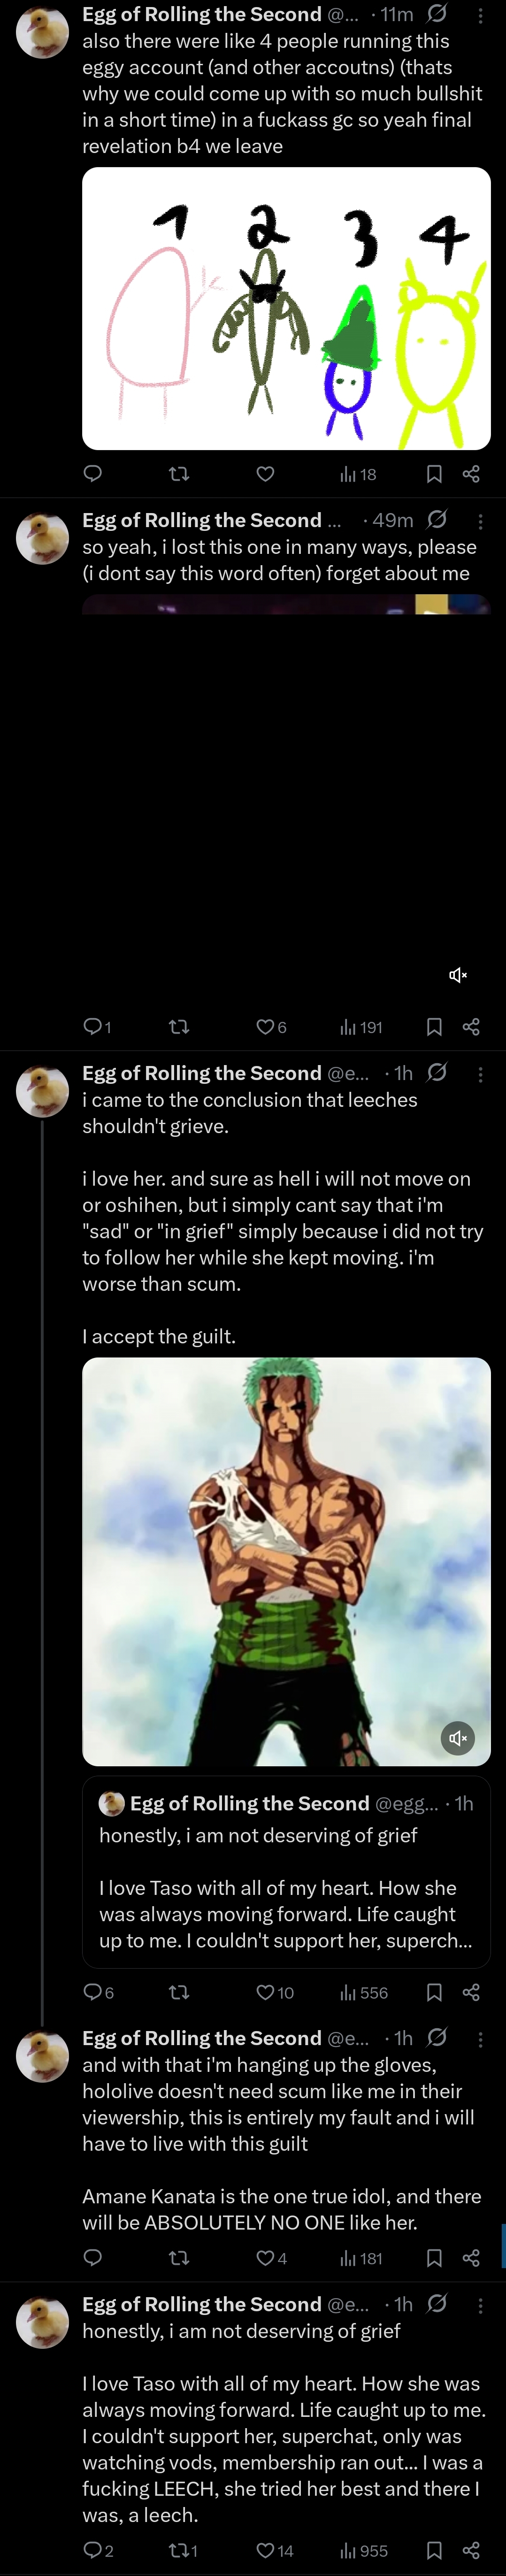Like the 'forget about me' tweet
This screenshot has height=2576, width=506.
point(265,1027)
